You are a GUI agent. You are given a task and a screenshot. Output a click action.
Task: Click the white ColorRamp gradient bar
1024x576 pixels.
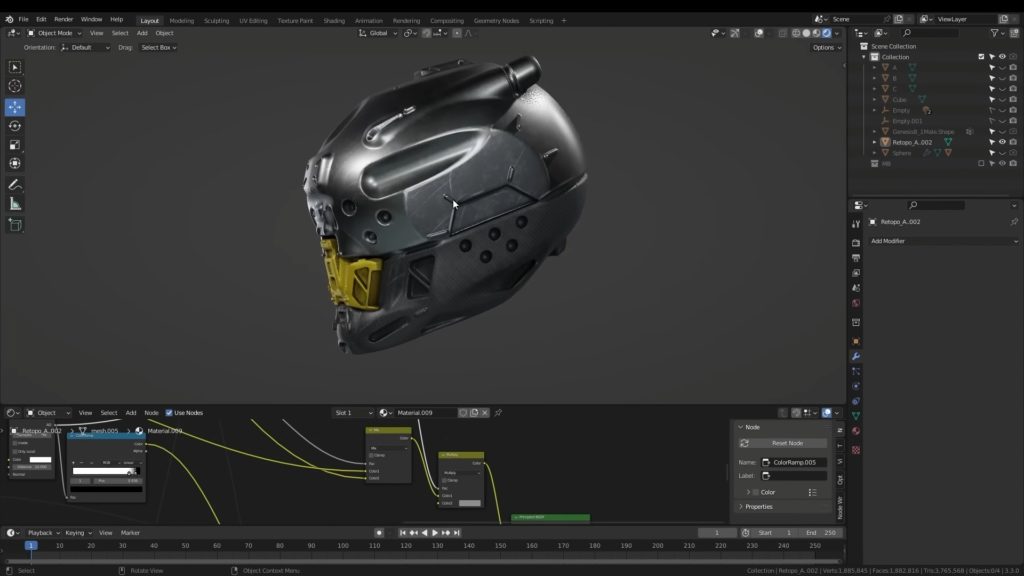(x=102, y=471)
